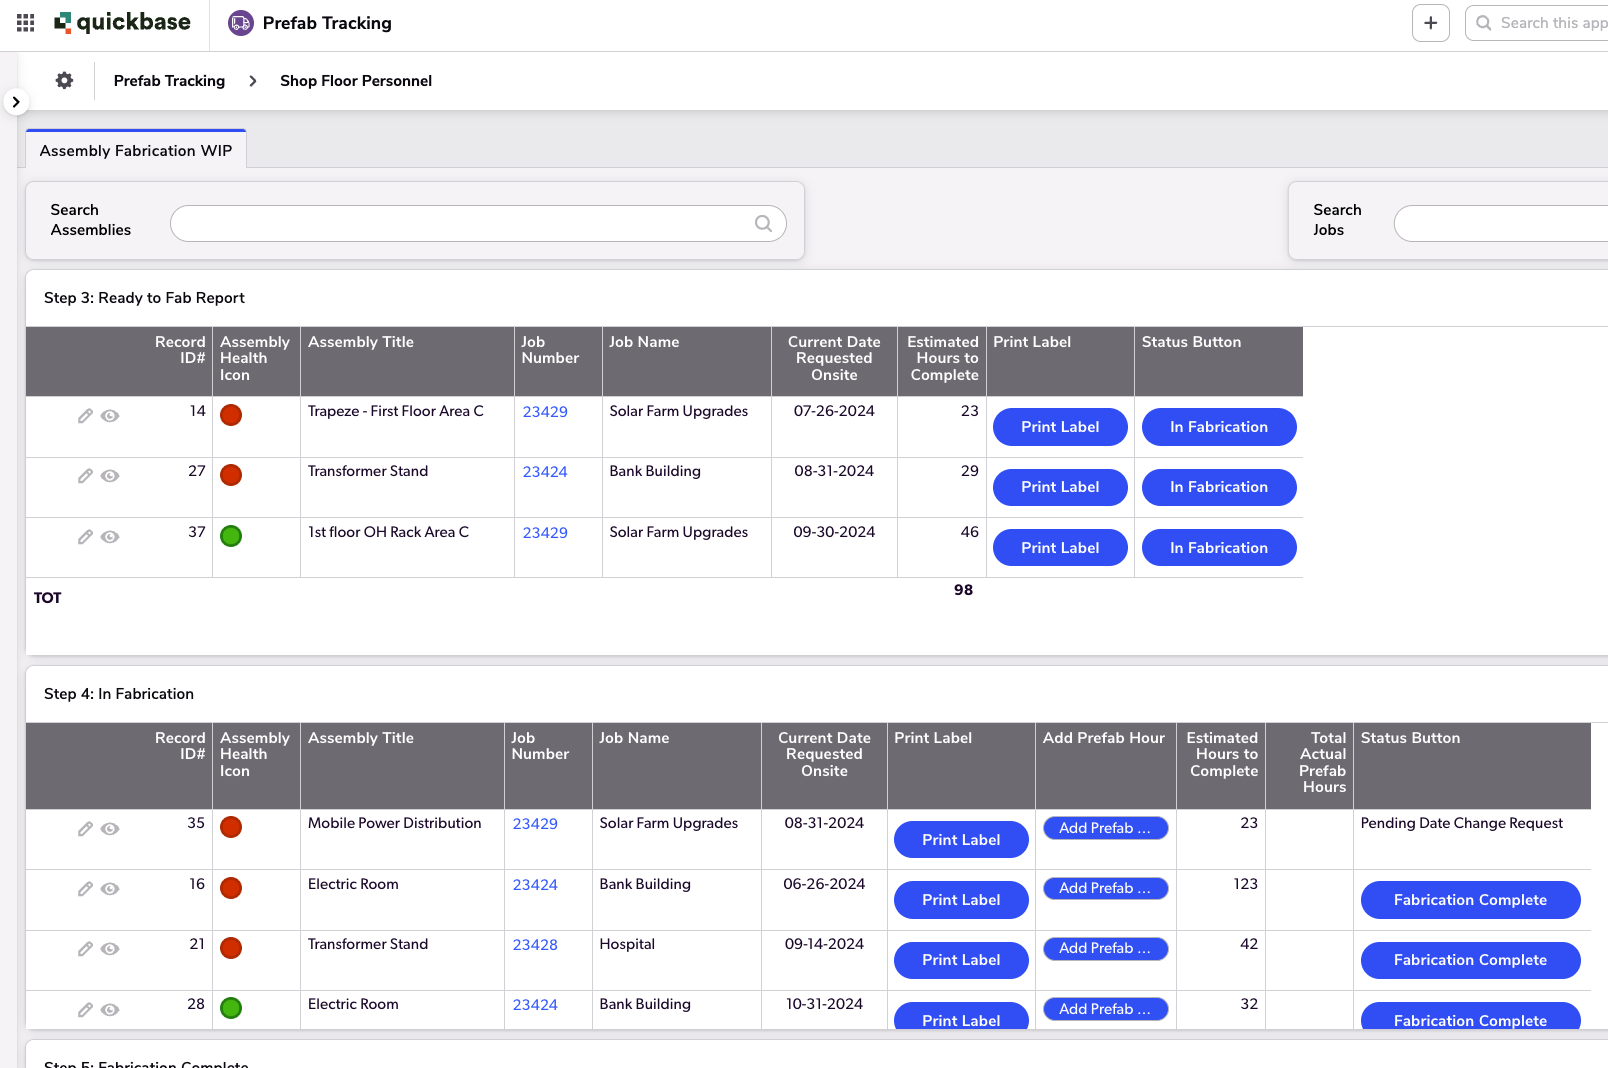
Task: Open the settings gear for Prefab Tracking
Action: point(64,80)
